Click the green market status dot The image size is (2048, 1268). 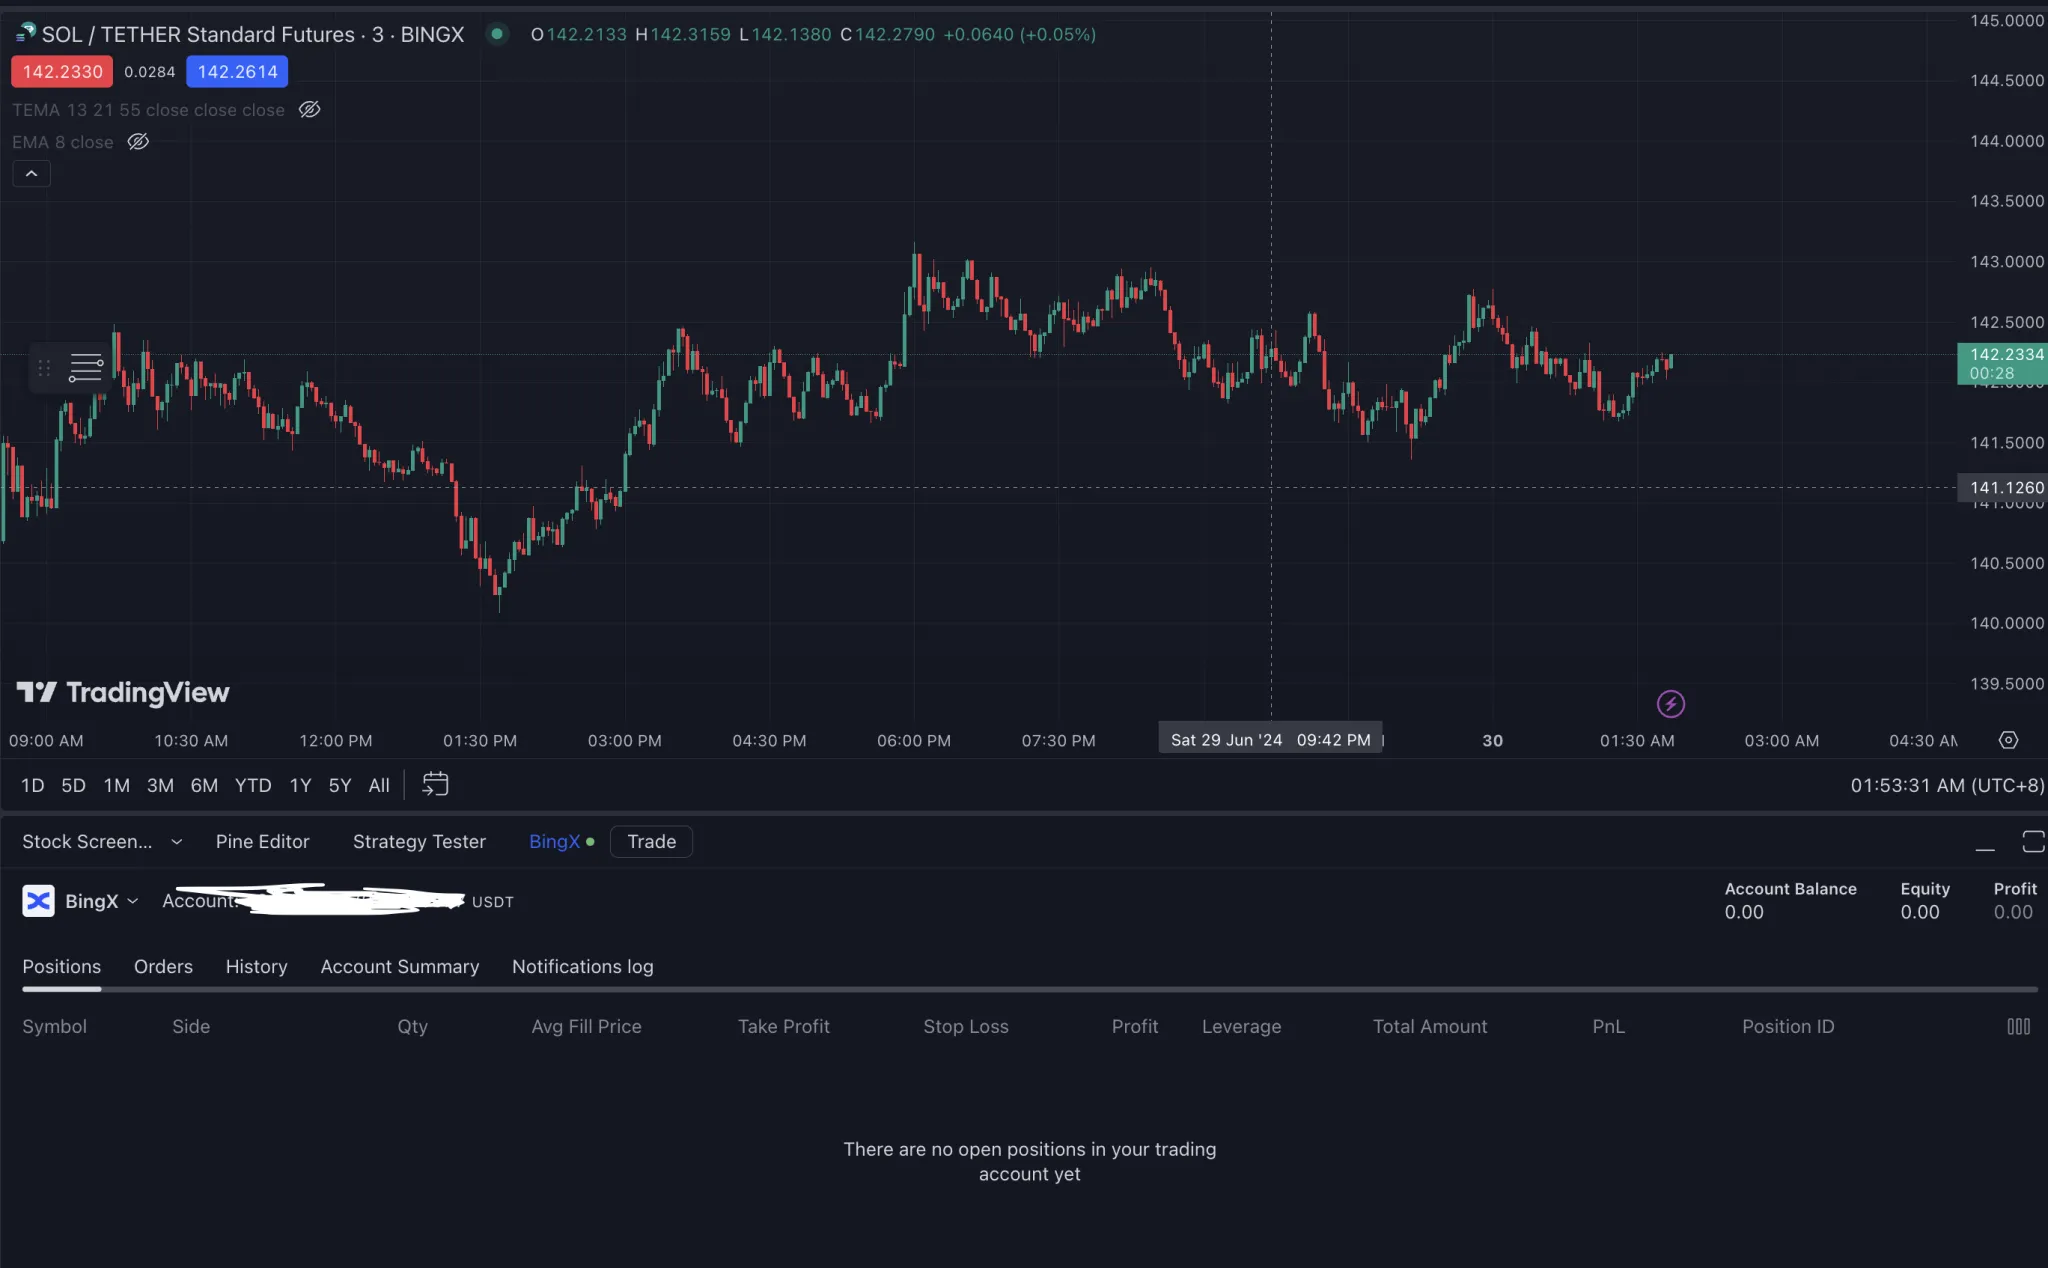coord(496,34)
